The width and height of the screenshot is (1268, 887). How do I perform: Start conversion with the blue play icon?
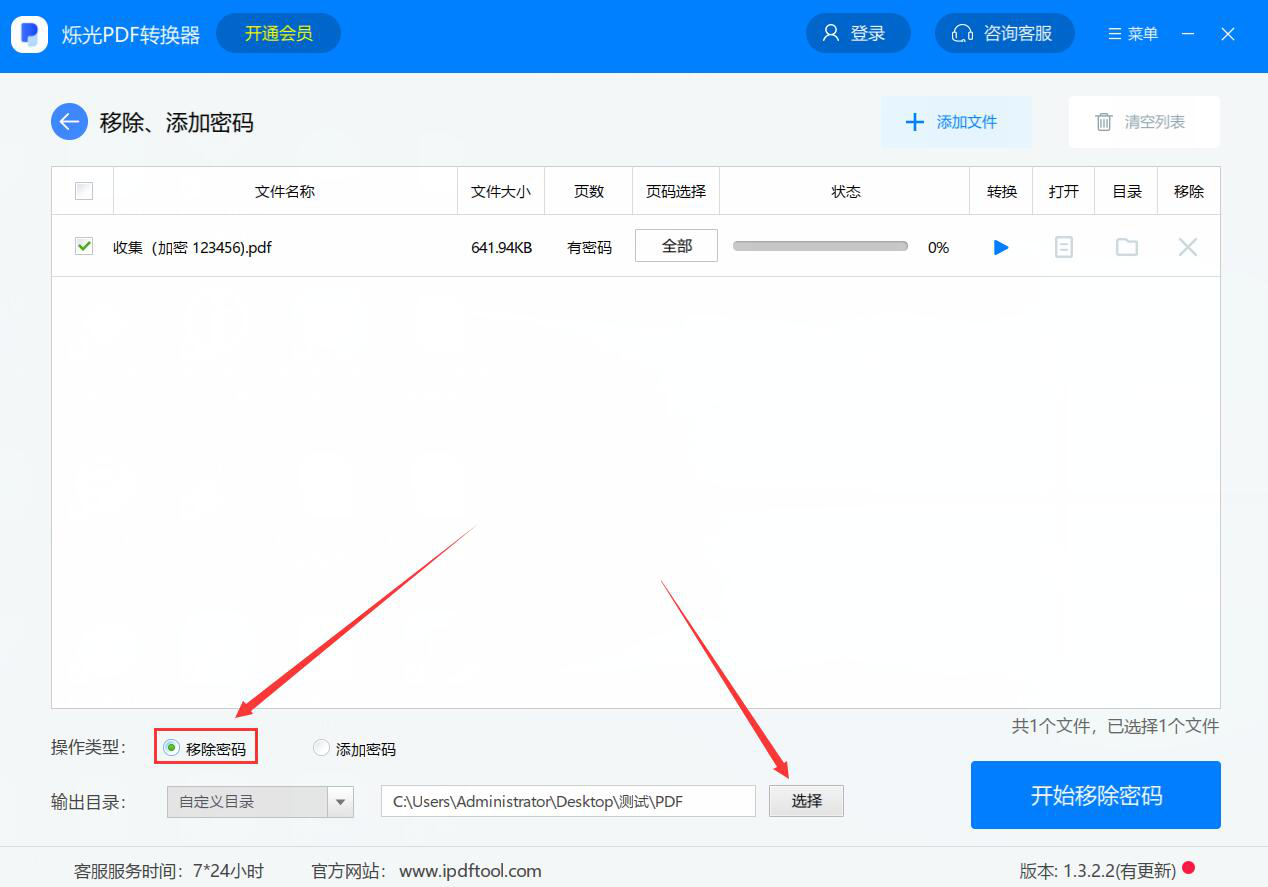[x=1001, y=247]
